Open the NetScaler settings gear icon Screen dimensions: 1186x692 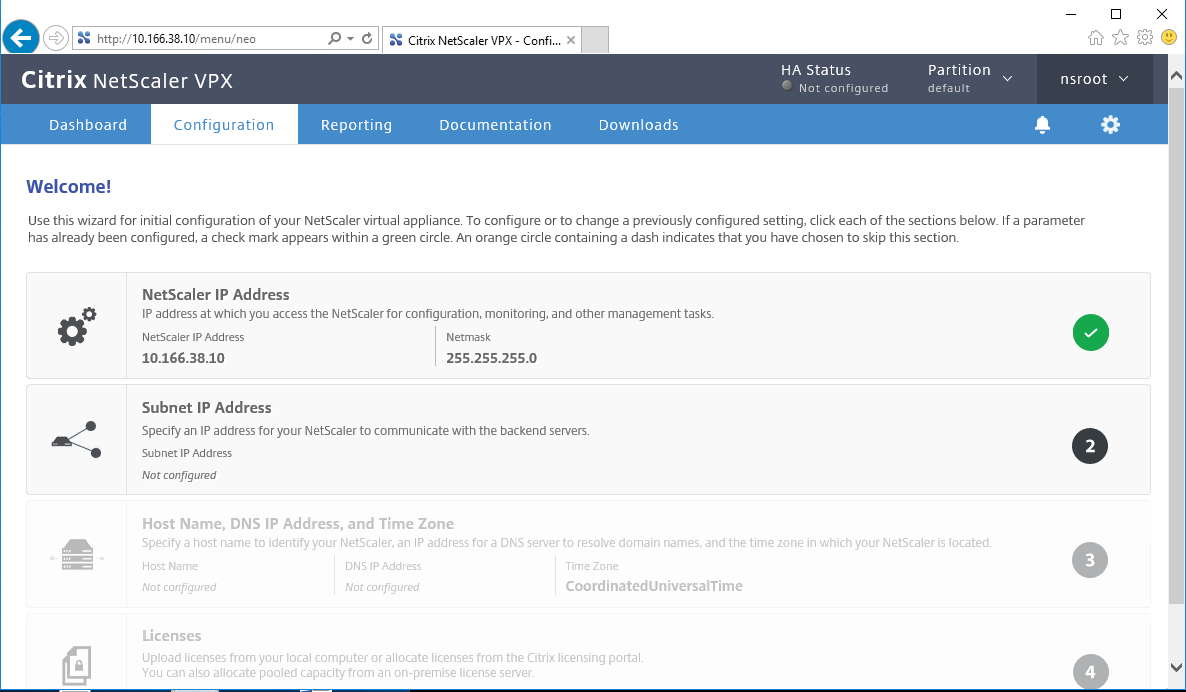click(1110, 124)
